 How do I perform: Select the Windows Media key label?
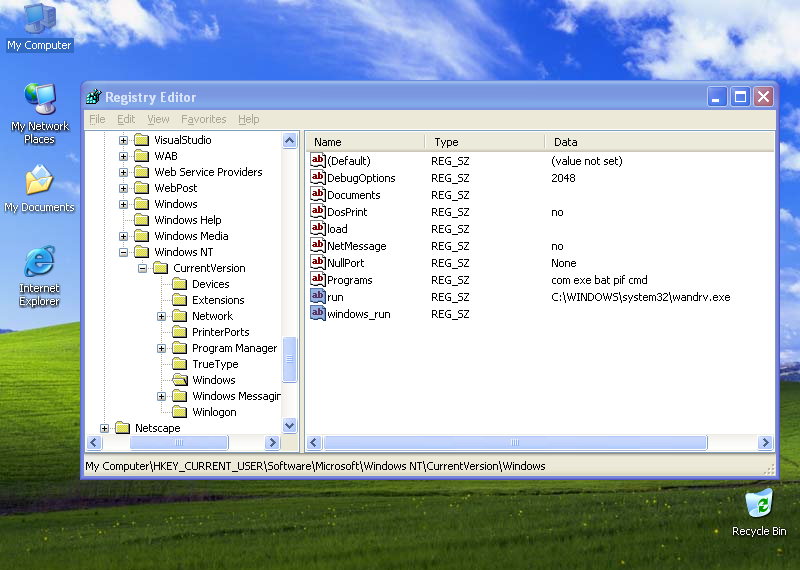point(191,236)
